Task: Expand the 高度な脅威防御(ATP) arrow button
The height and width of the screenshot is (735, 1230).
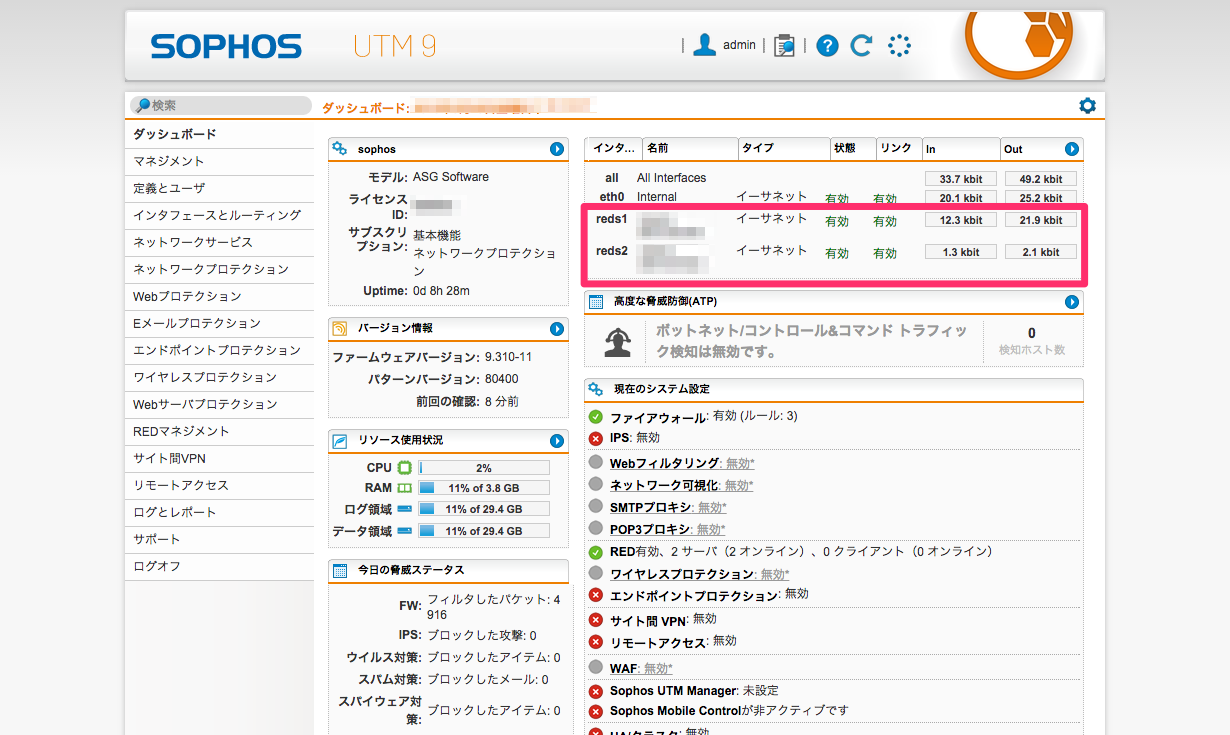Action: pyautogui.click(x=1072, y=301)
